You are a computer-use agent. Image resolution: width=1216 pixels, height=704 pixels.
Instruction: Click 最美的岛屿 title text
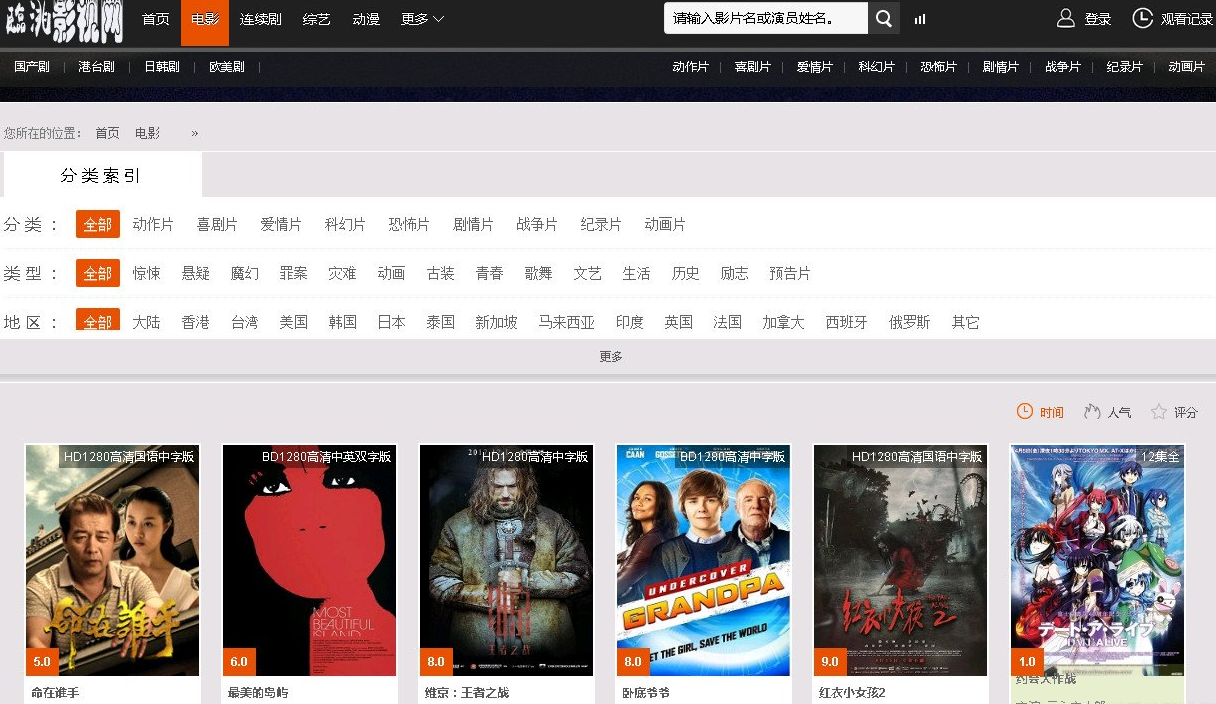pyautogui.click(x=258, y=693)
